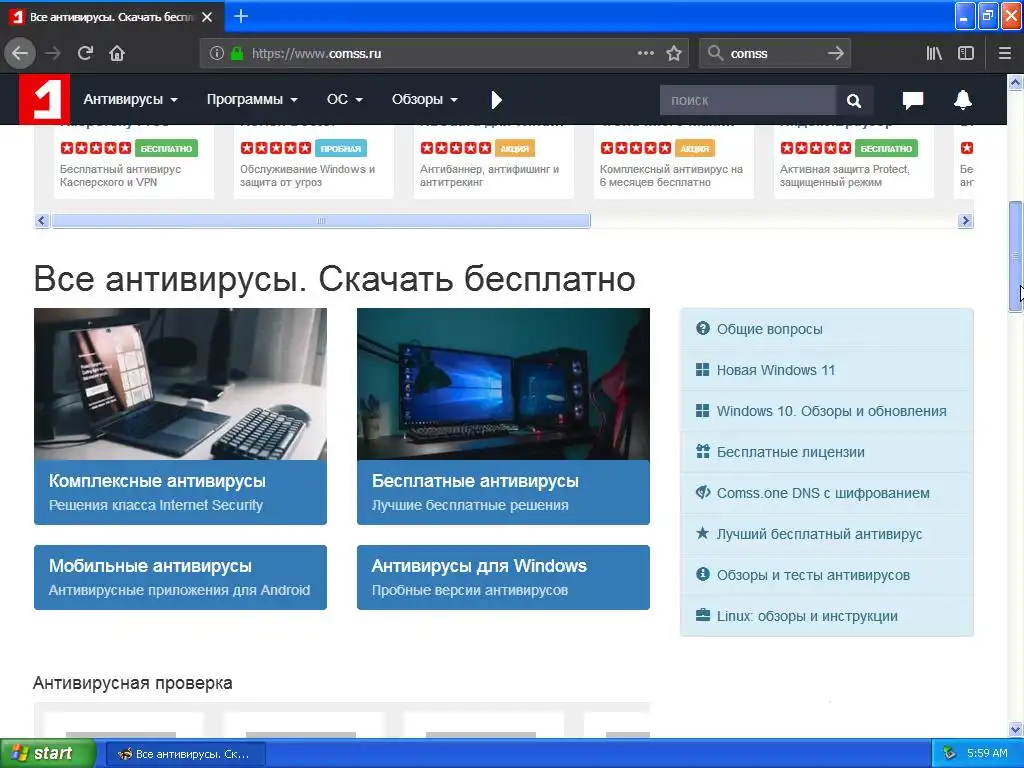Click the taskbar clock showing 5:59 AM
1024x768 pixels.
coord(987,753)
